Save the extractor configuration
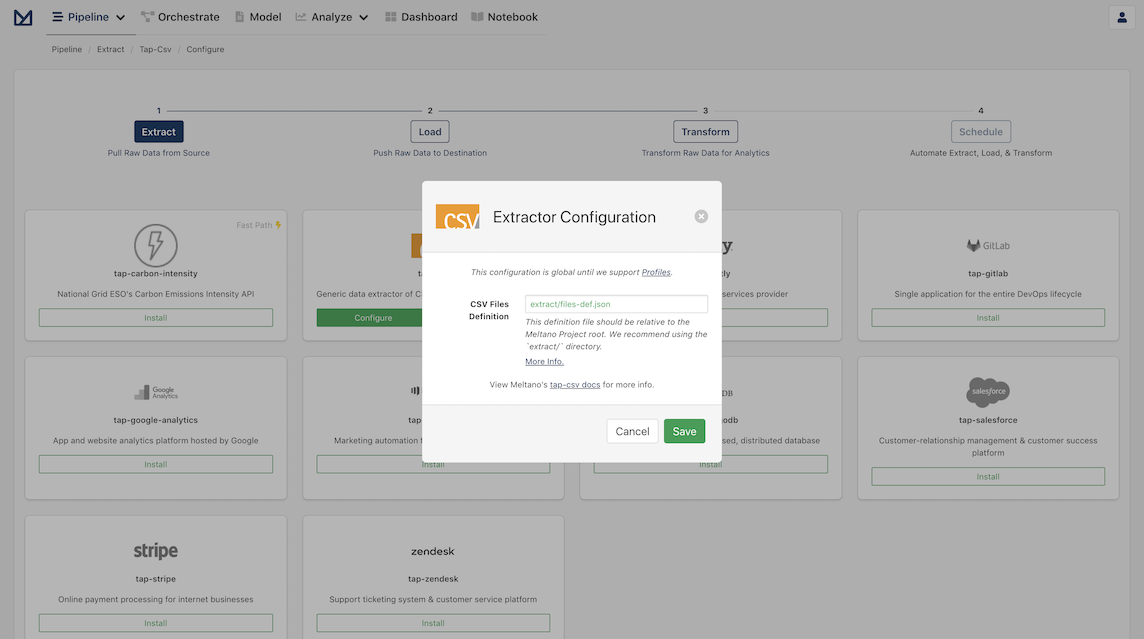 point(684,431)
